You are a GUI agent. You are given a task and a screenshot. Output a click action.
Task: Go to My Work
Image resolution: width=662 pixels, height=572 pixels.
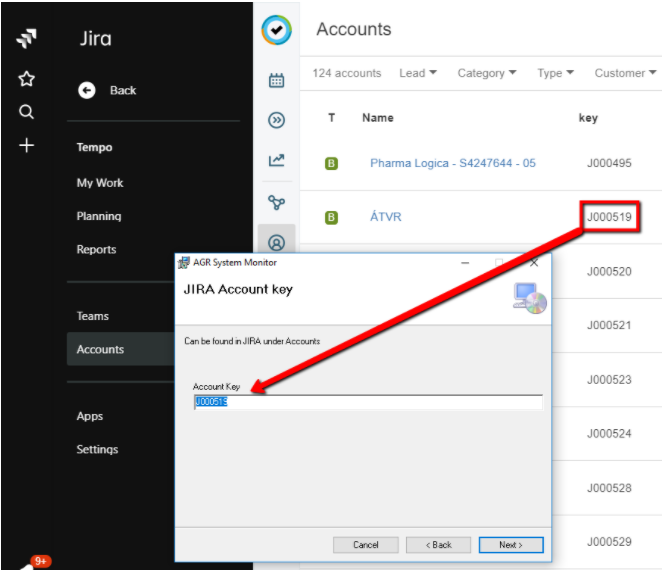[100, 183]
